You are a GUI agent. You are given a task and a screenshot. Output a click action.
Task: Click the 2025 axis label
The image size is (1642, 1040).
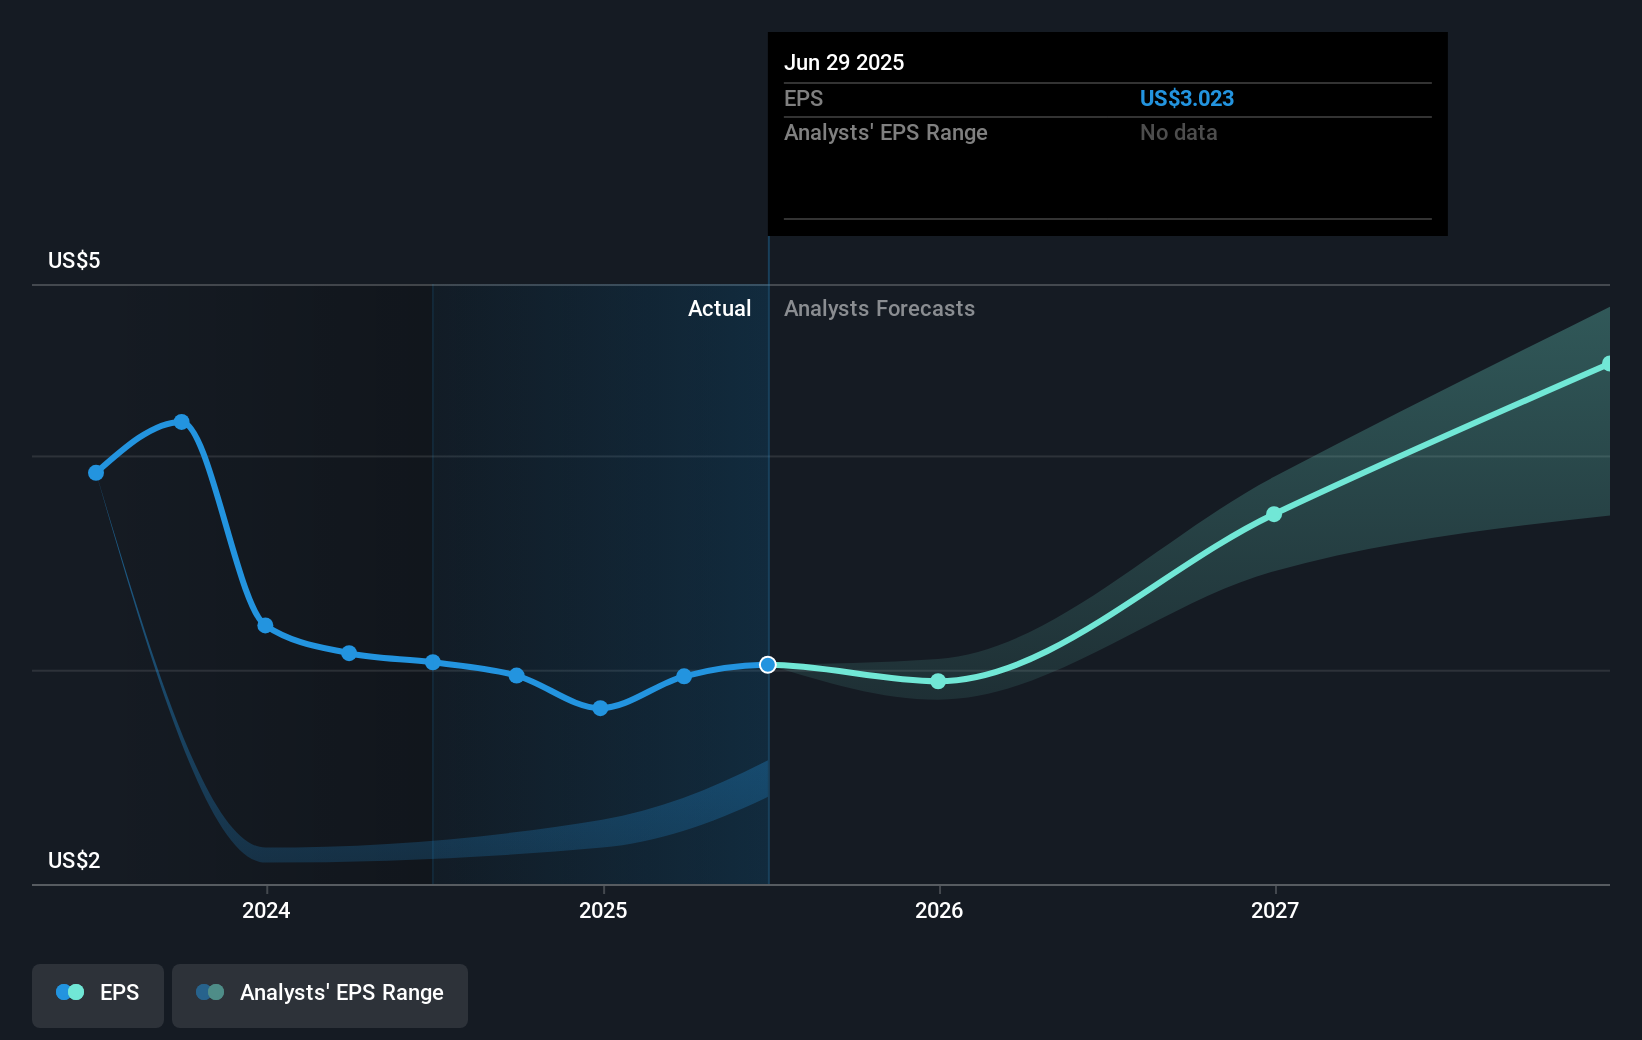pos(603,910)
